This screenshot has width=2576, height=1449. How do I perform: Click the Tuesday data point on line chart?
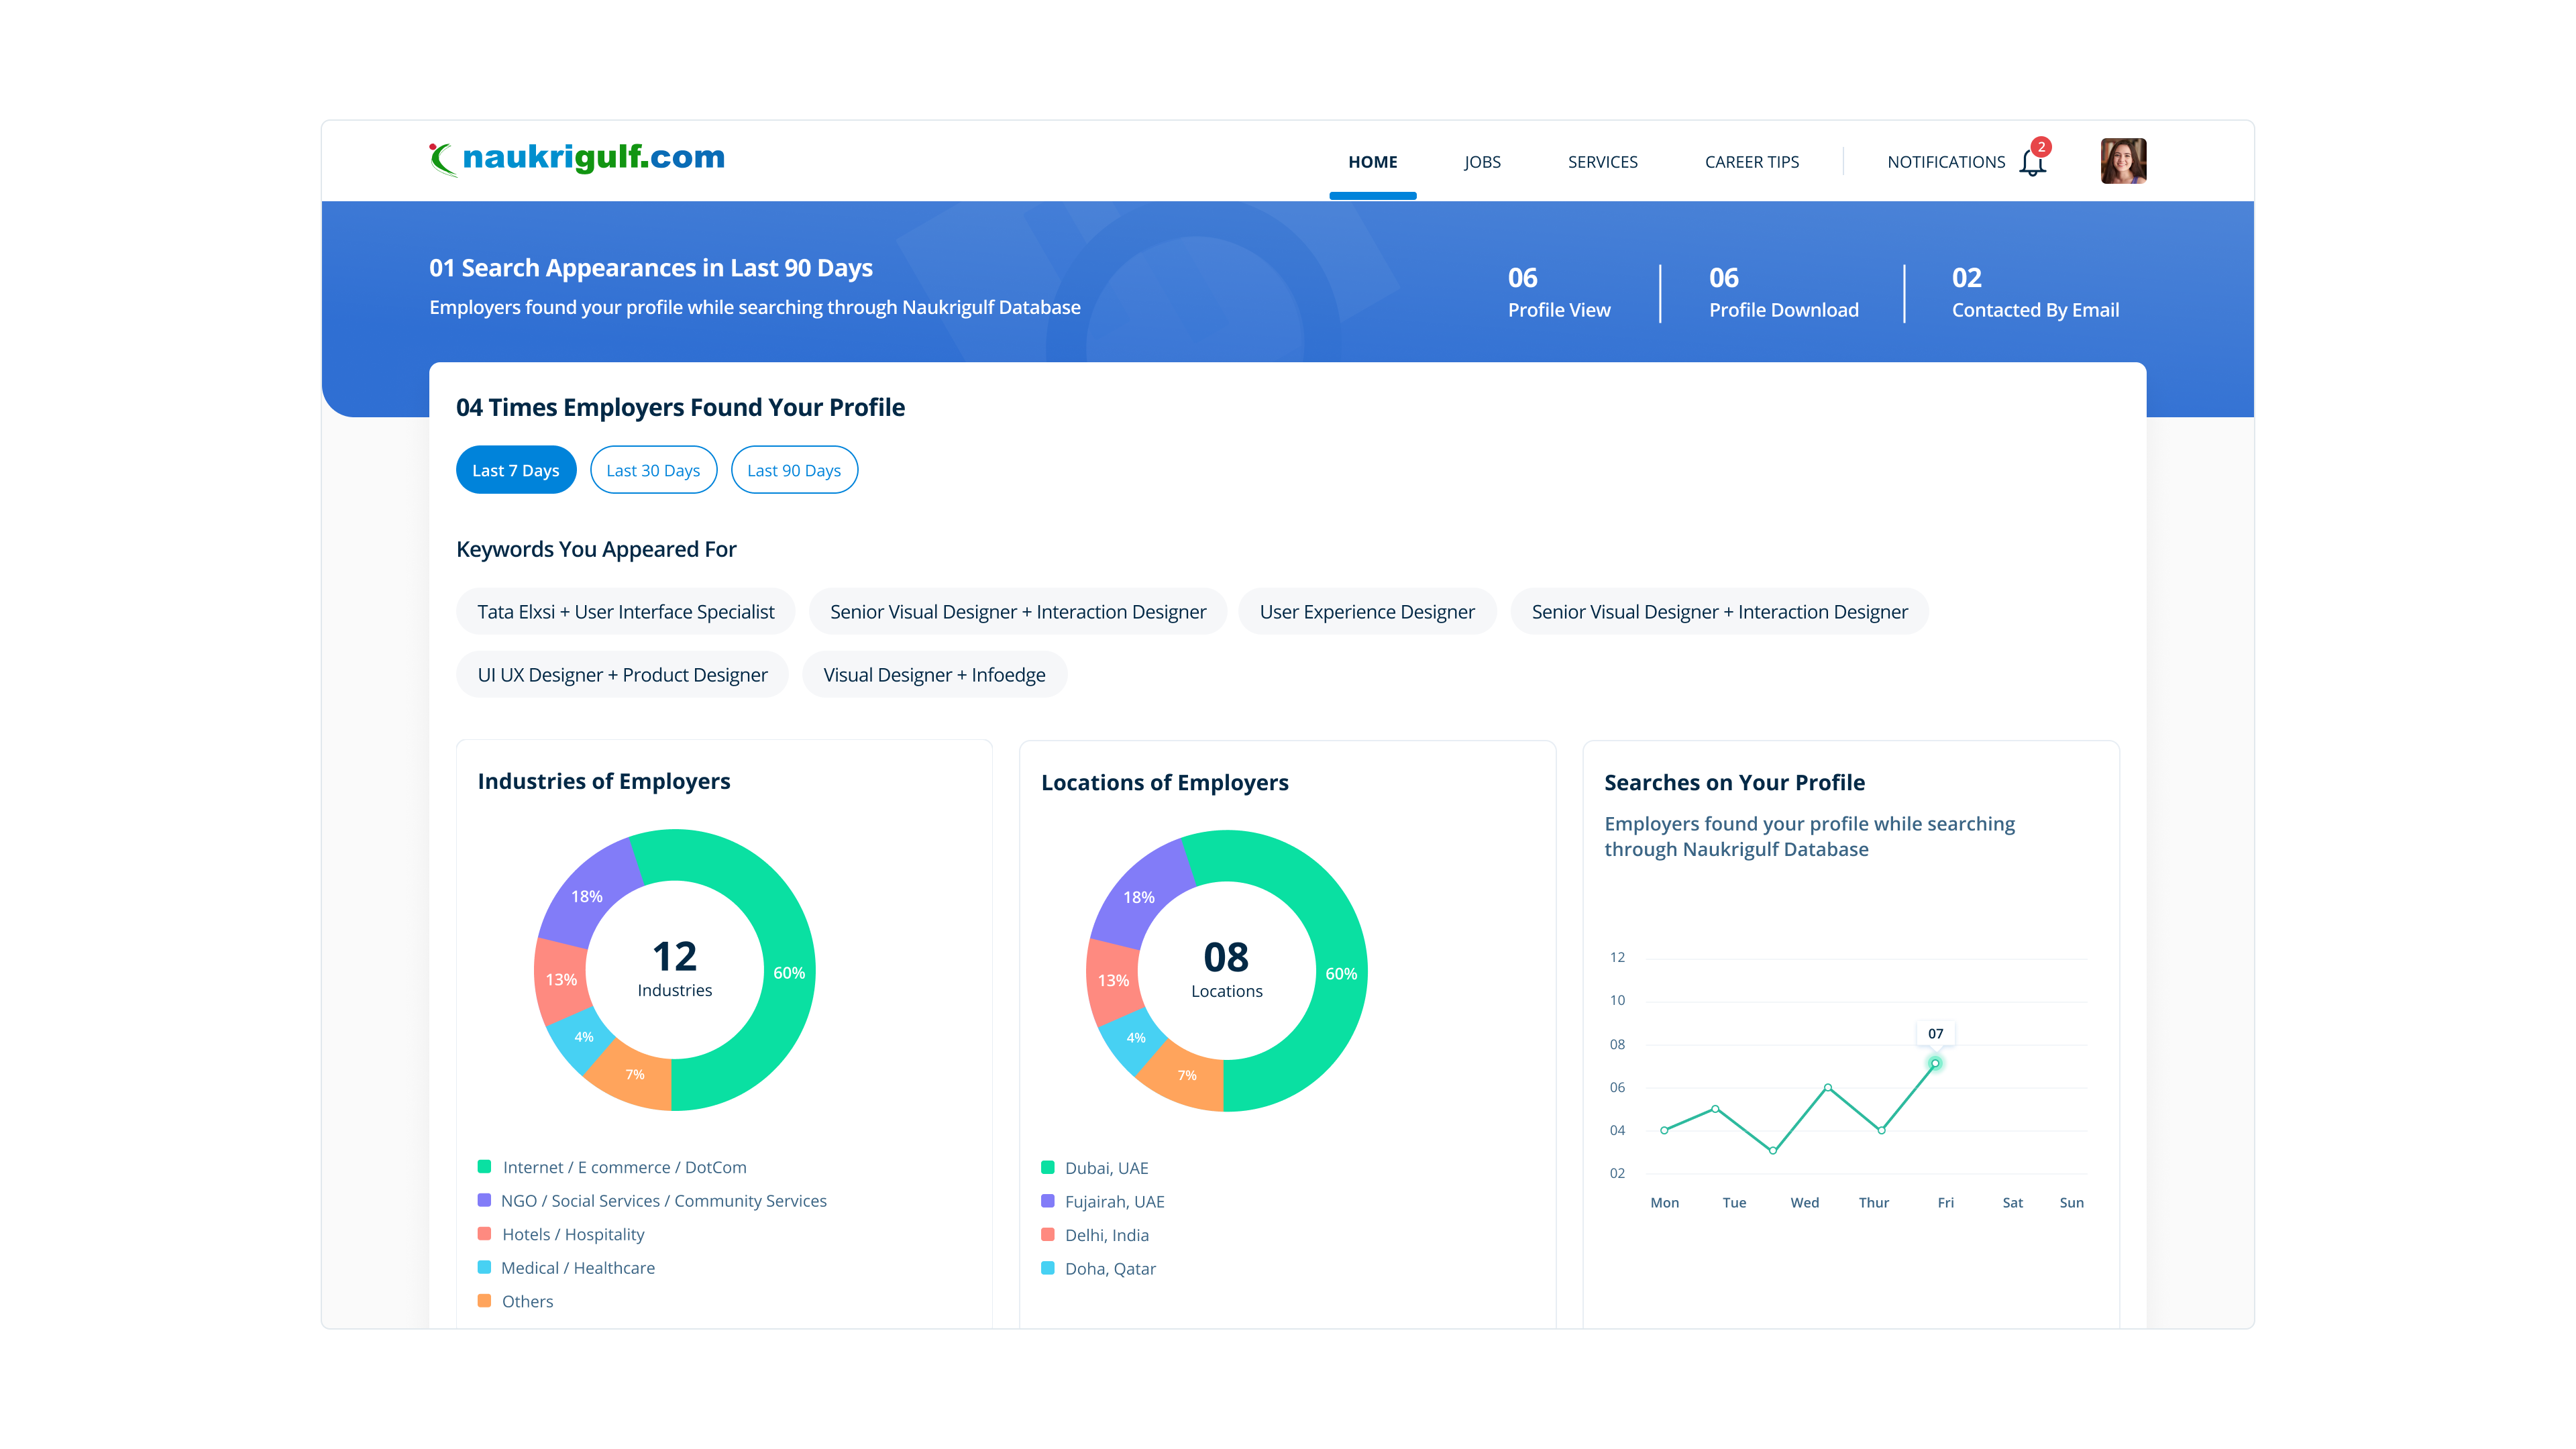(1715, 1108)
